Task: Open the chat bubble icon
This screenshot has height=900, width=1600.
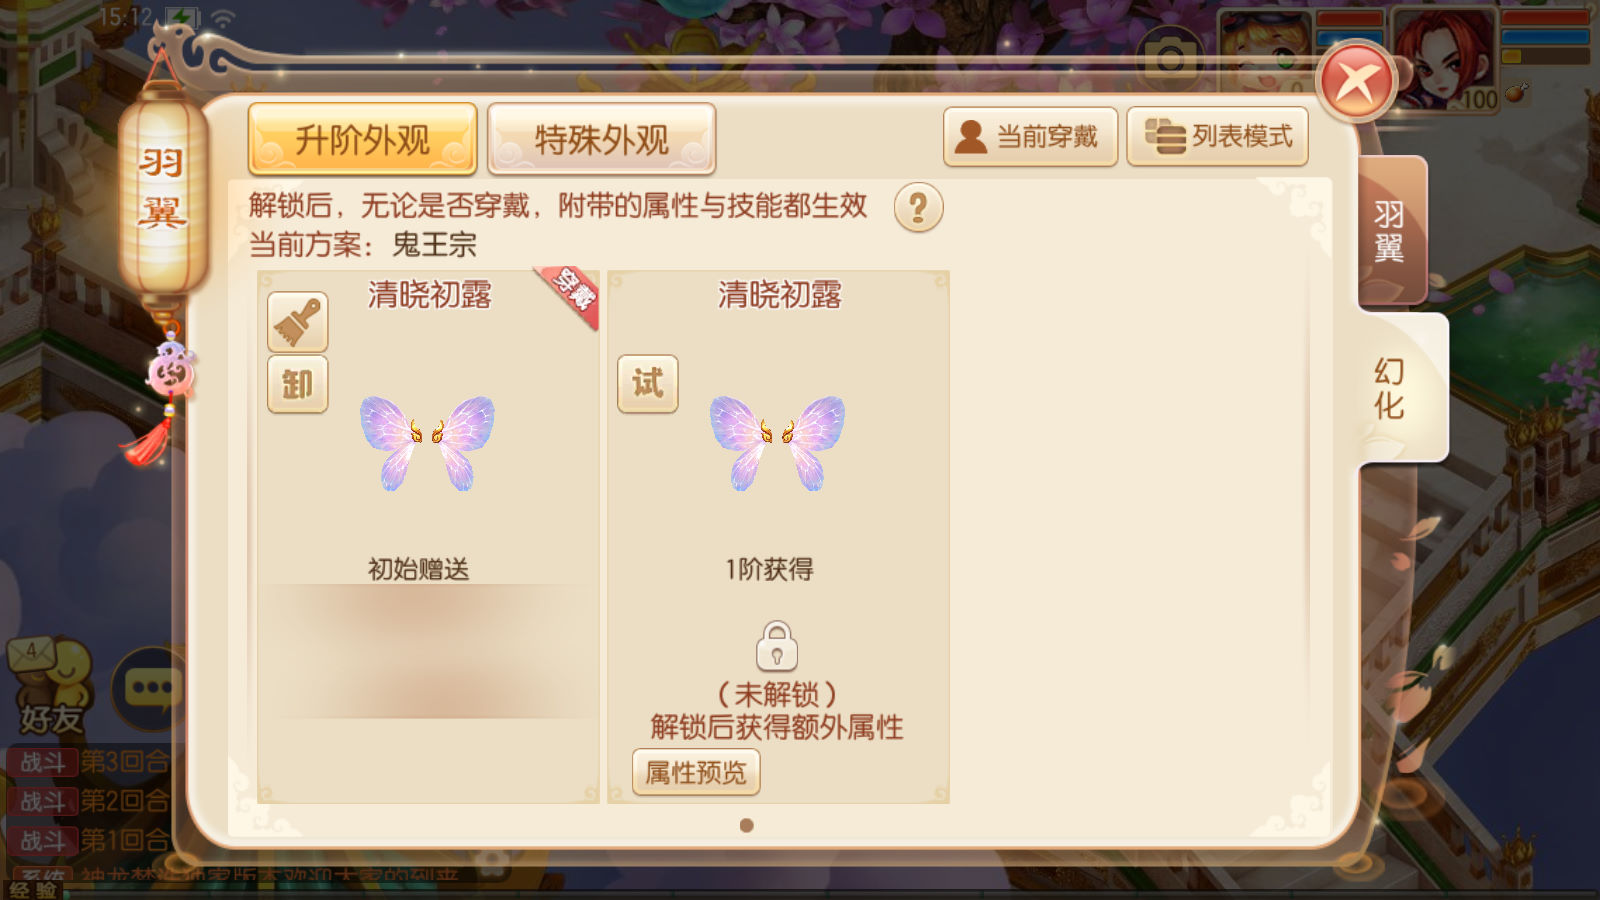Action: pos(150,688)
